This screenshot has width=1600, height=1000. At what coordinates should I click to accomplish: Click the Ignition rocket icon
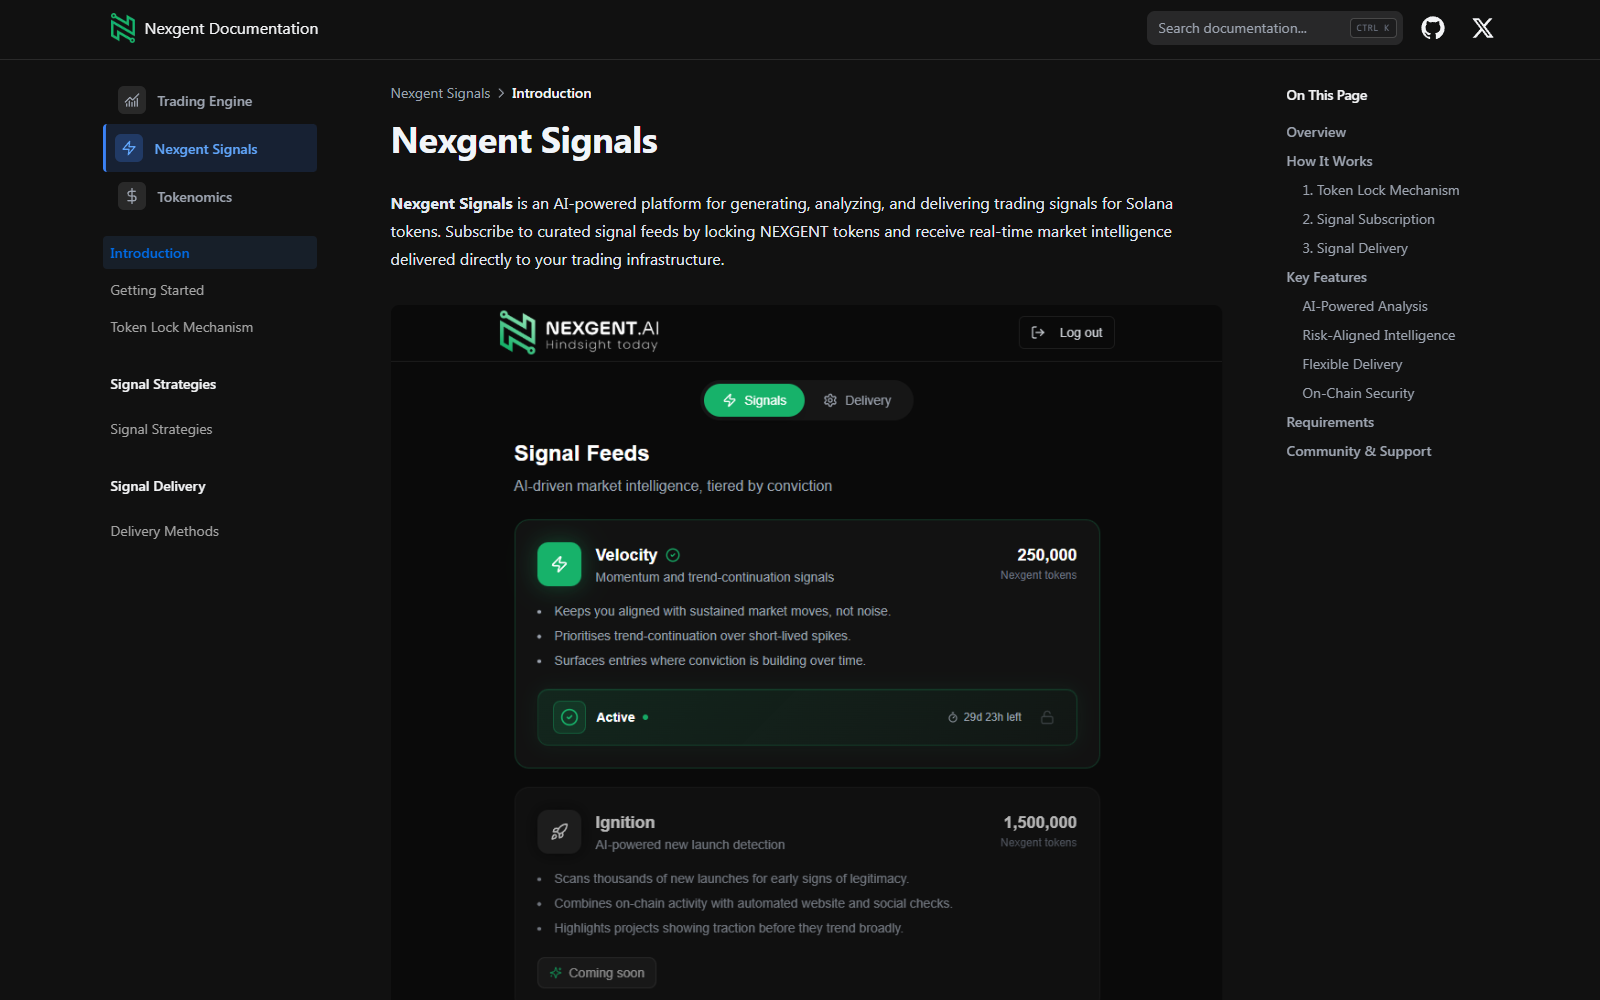click(559, 831)
